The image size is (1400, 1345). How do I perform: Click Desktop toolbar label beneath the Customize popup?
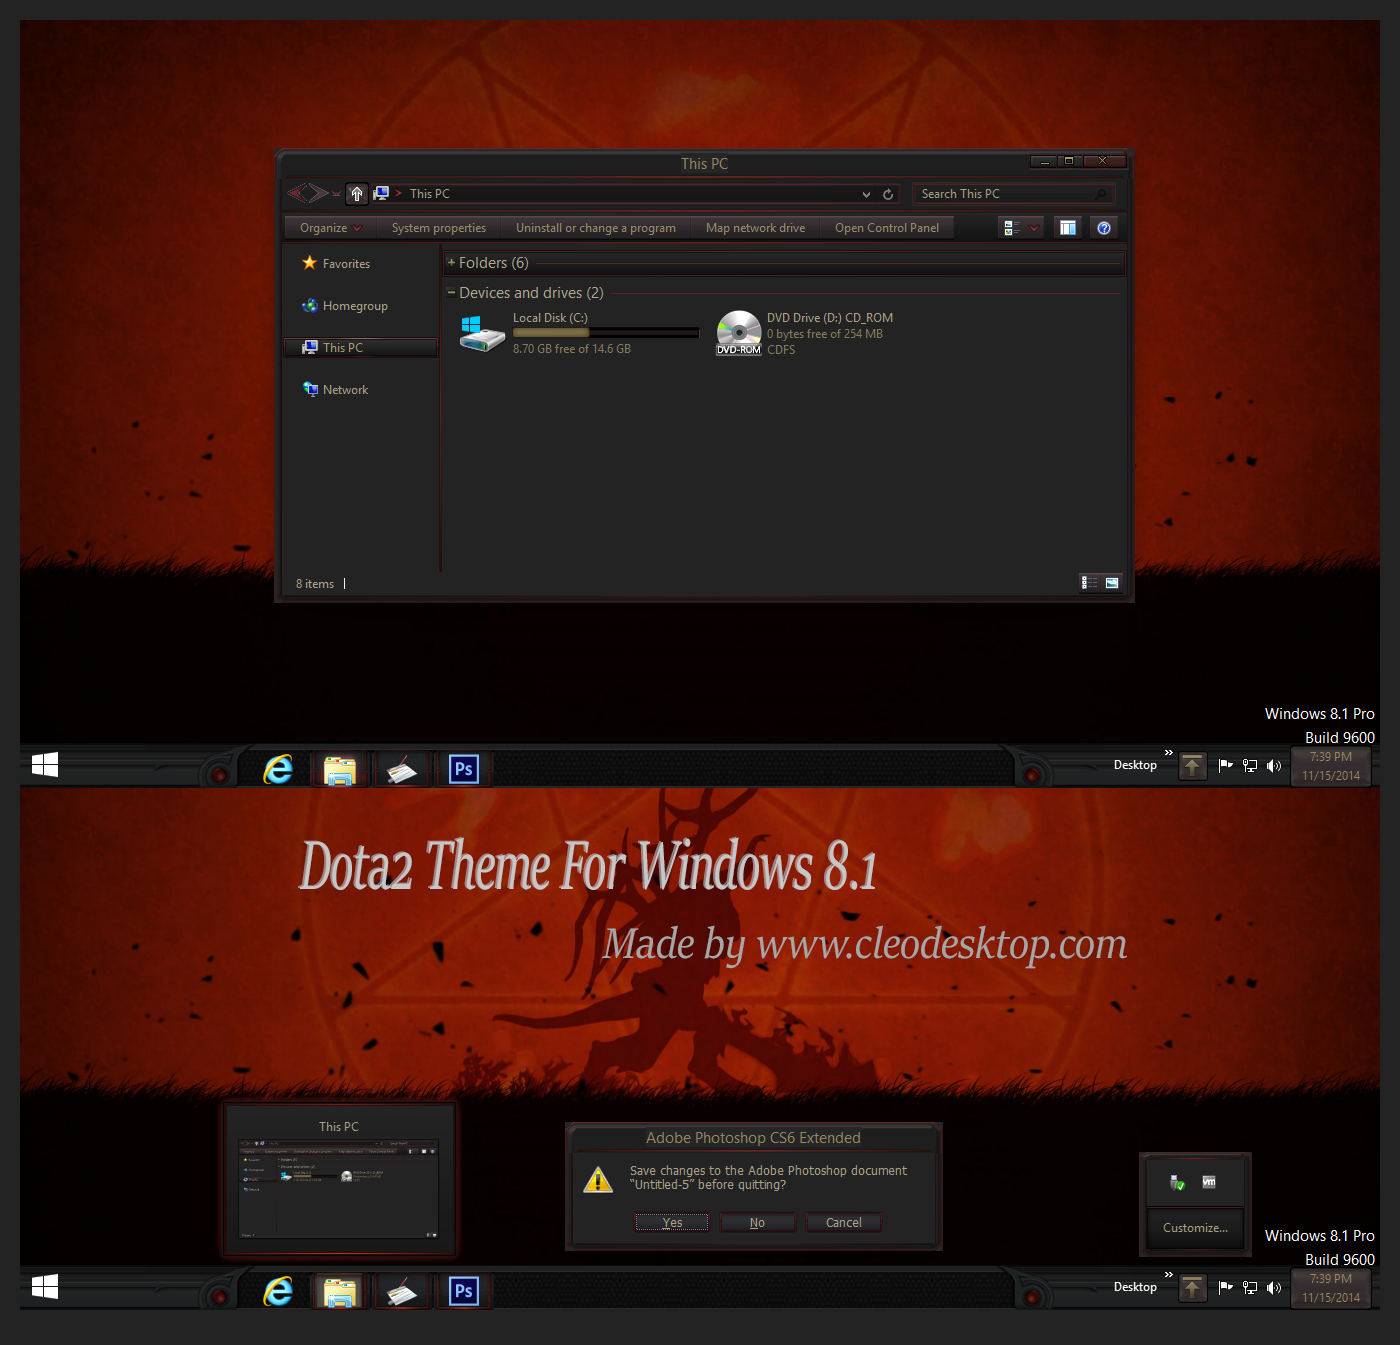pyautogui.click(x=1135, y=1287)
